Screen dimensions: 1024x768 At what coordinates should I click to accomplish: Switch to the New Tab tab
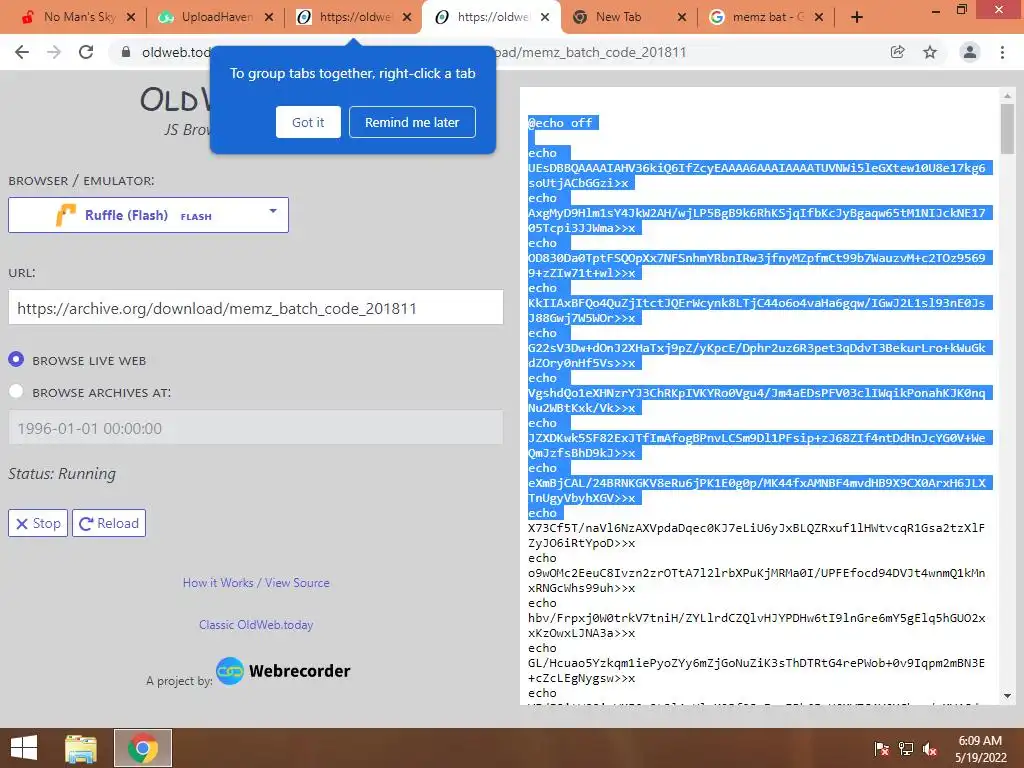click(x=627, y=18)
